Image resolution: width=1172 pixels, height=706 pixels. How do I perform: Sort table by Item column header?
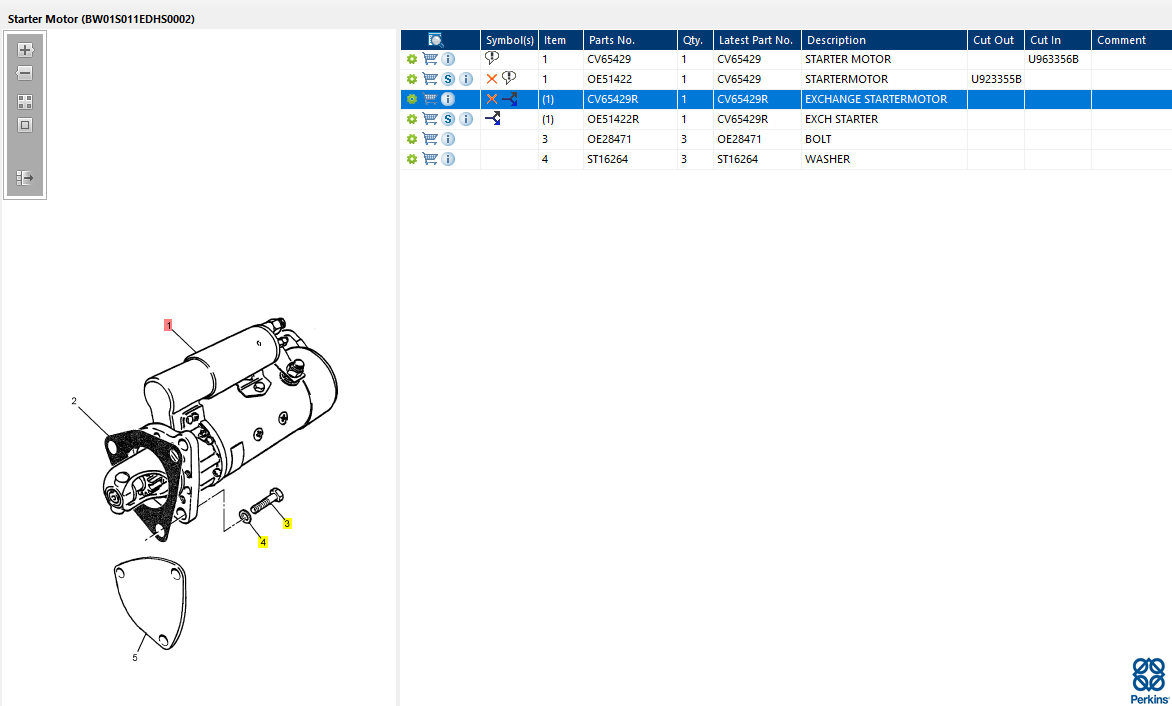tap(561, 40)
